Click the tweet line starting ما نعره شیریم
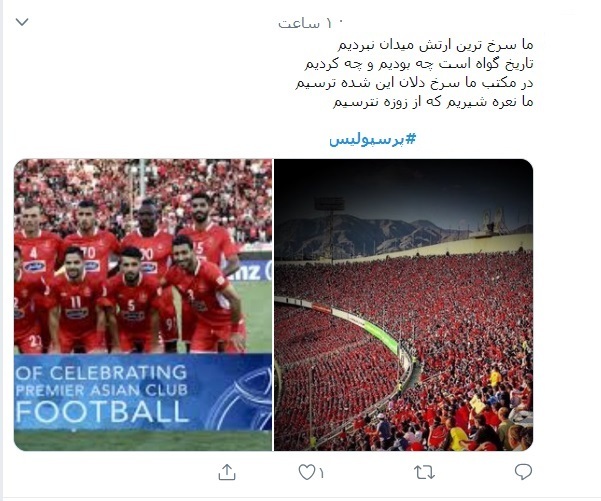This screenshot has width=601, height=501. pyautogui.click(x=433, y=102)
